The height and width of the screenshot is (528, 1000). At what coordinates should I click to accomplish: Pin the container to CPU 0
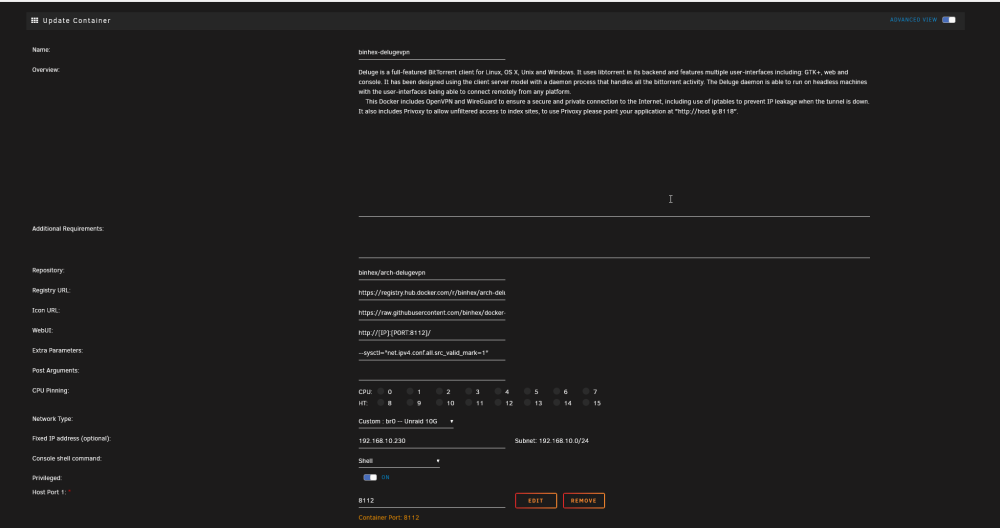point(381,392)
